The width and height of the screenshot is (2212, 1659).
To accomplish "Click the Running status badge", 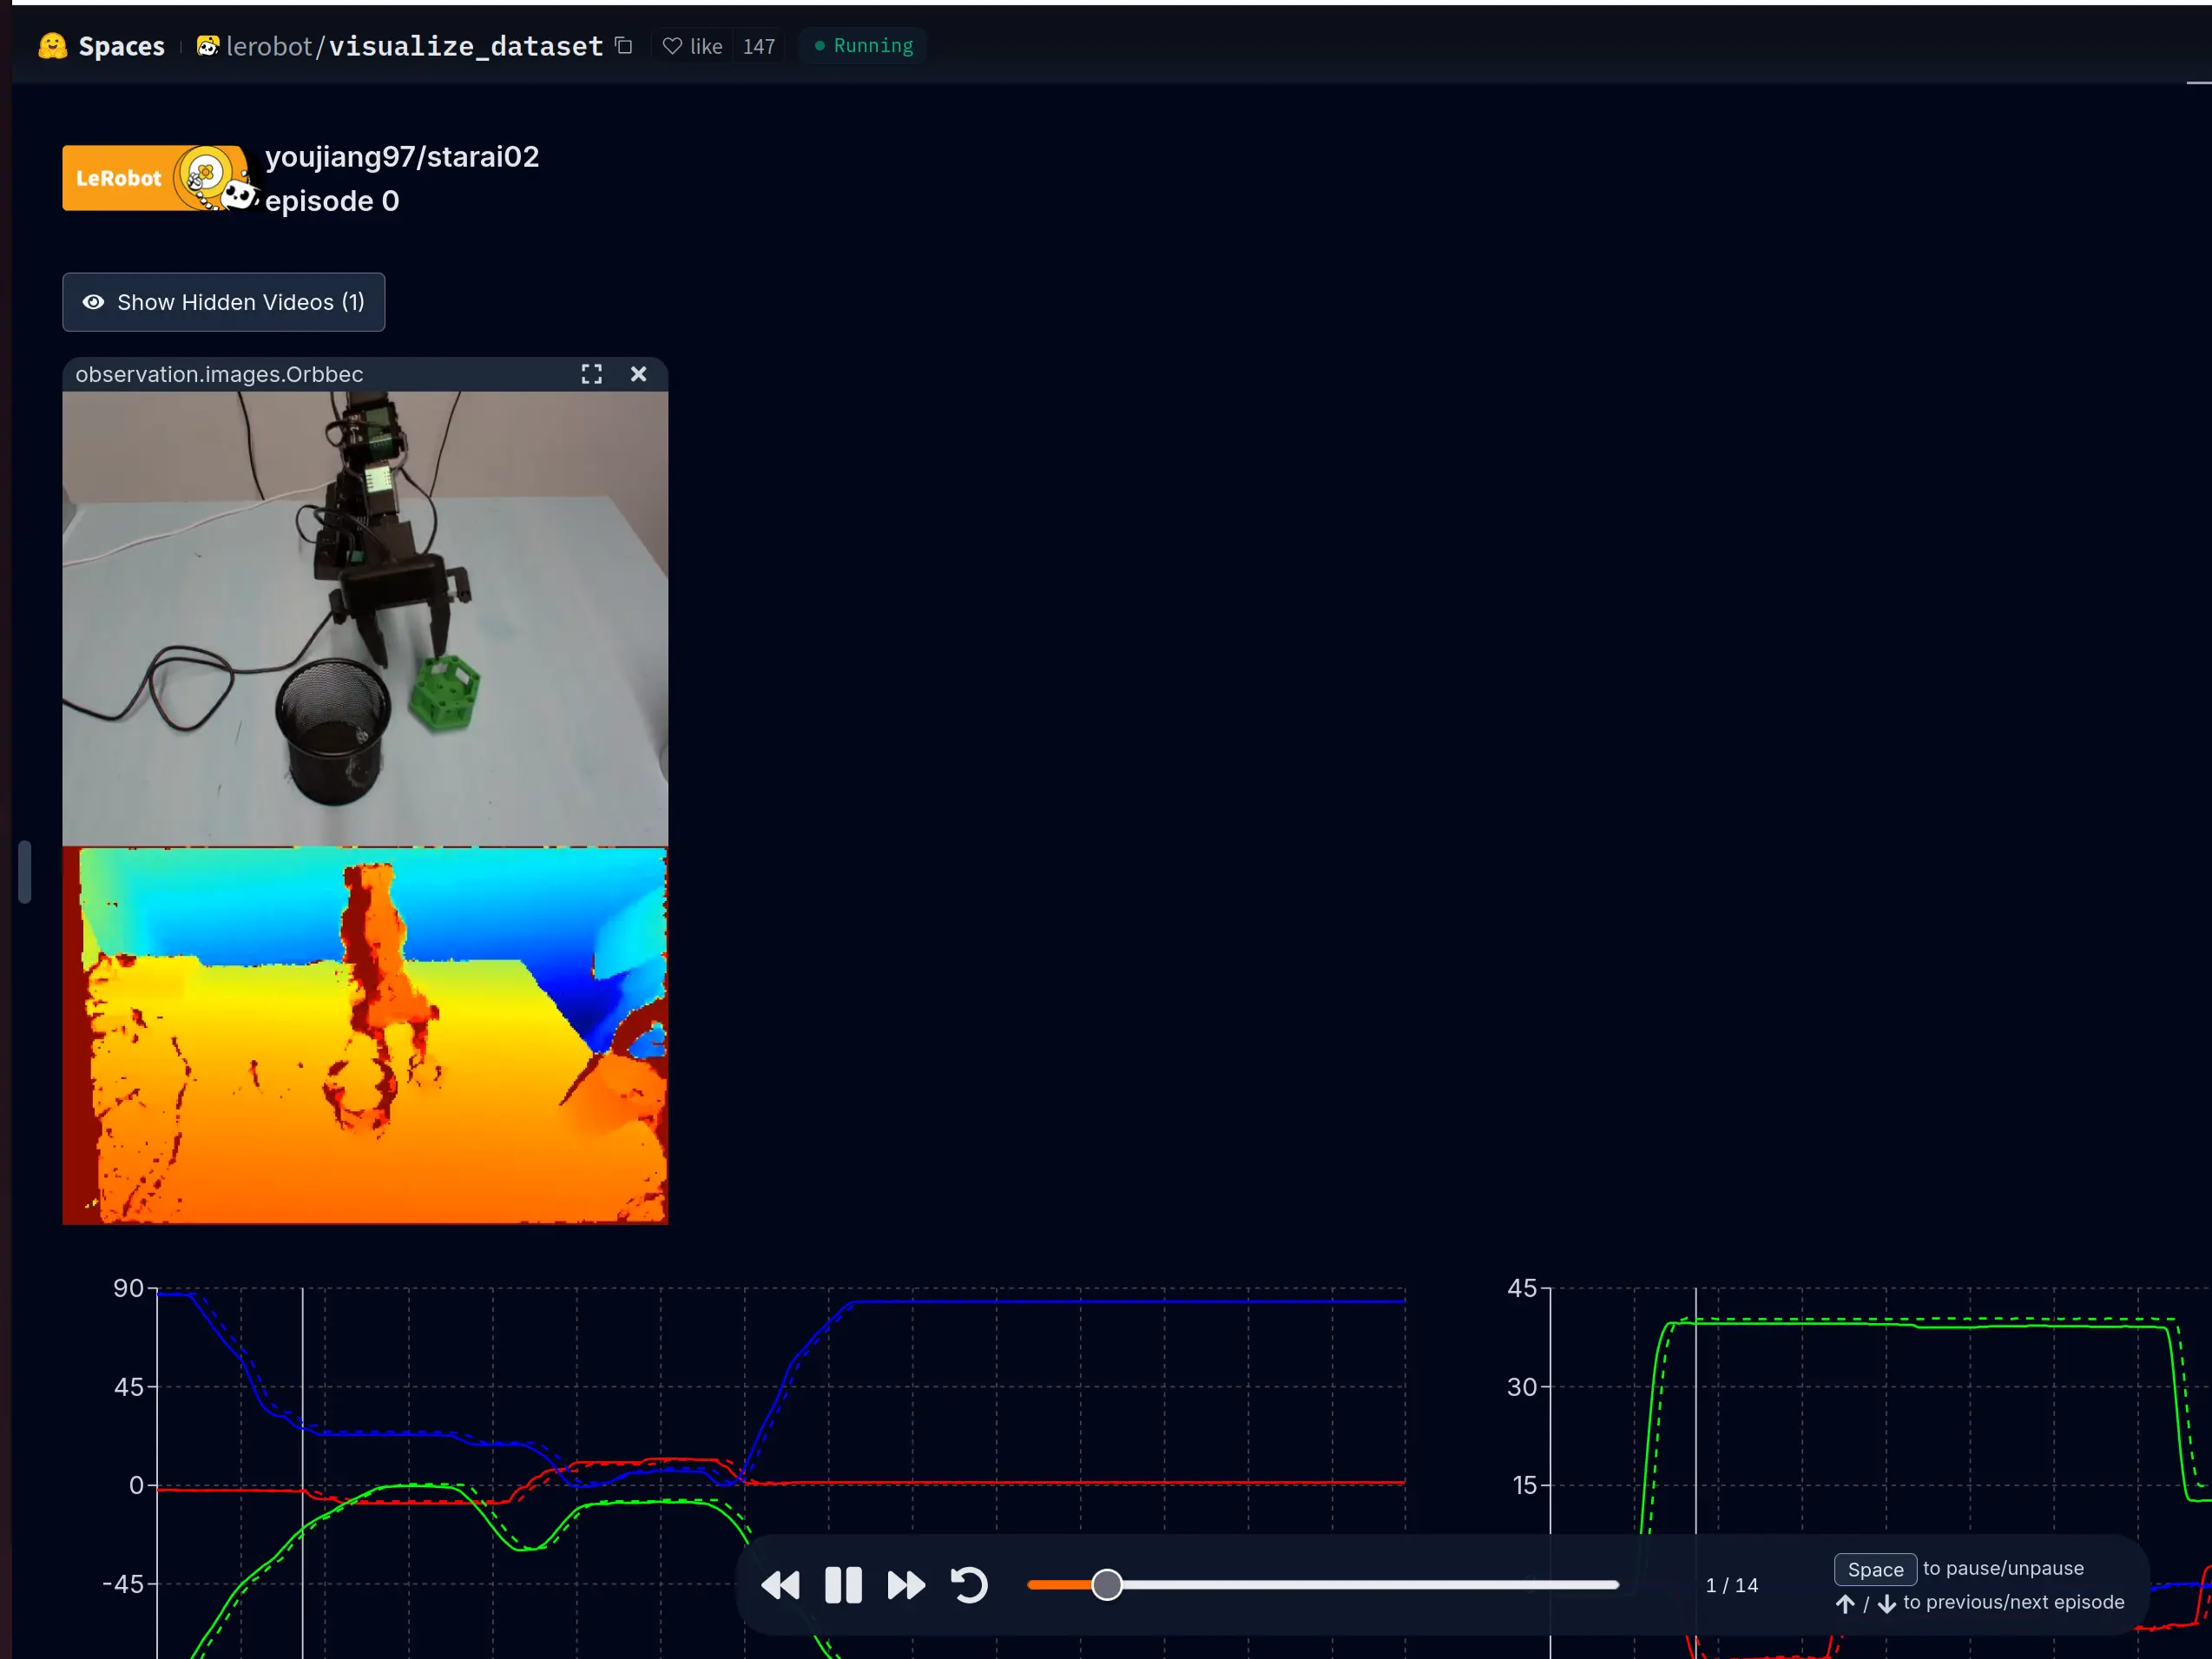I will (862, 45).
